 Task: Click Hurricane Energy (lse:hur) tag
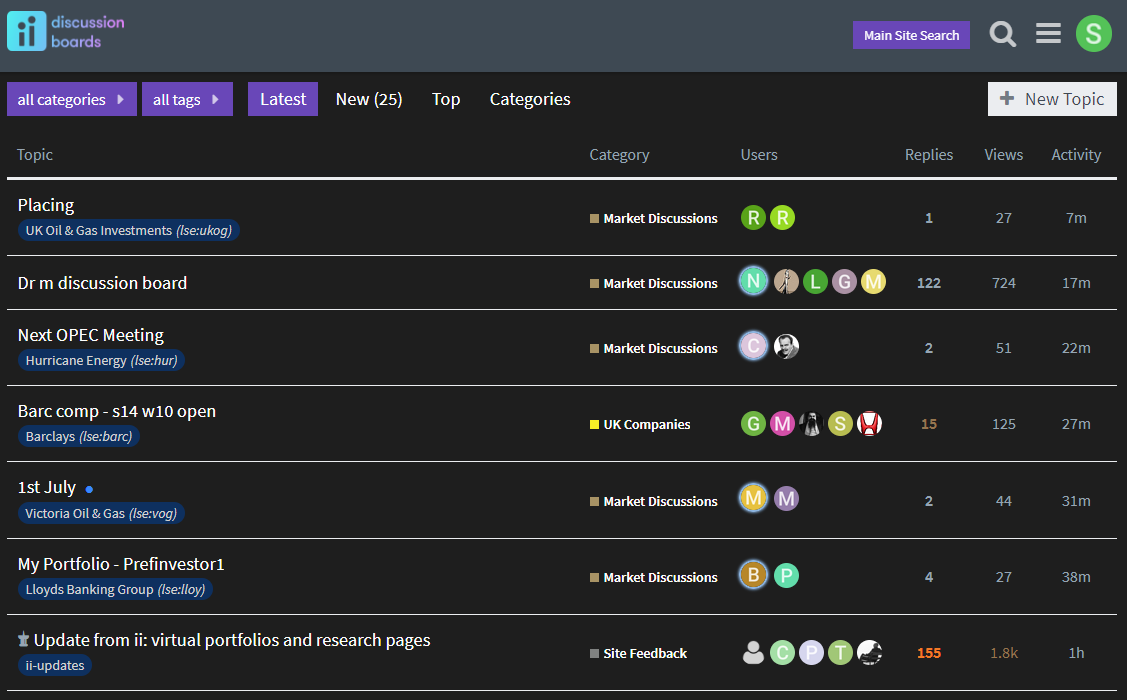[x=101, y=360]
